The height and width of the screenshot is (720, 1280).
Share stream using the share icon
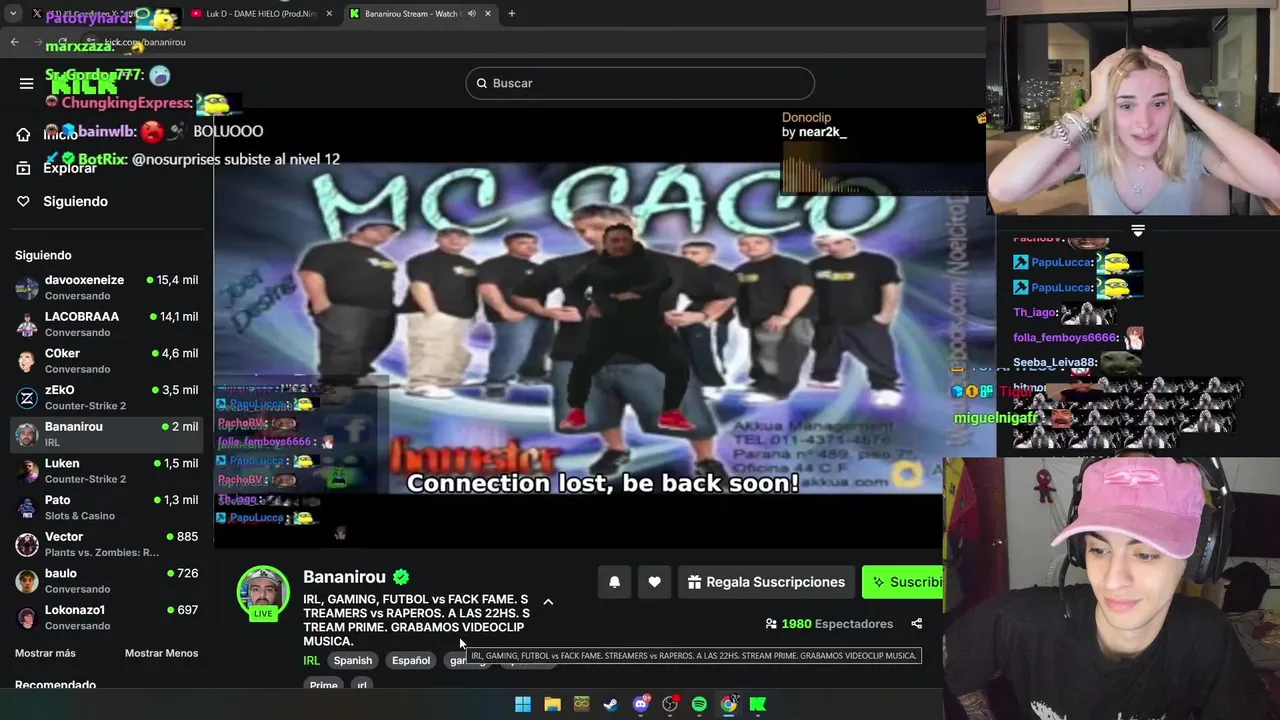pyautogui.click(x=916, y=624)
